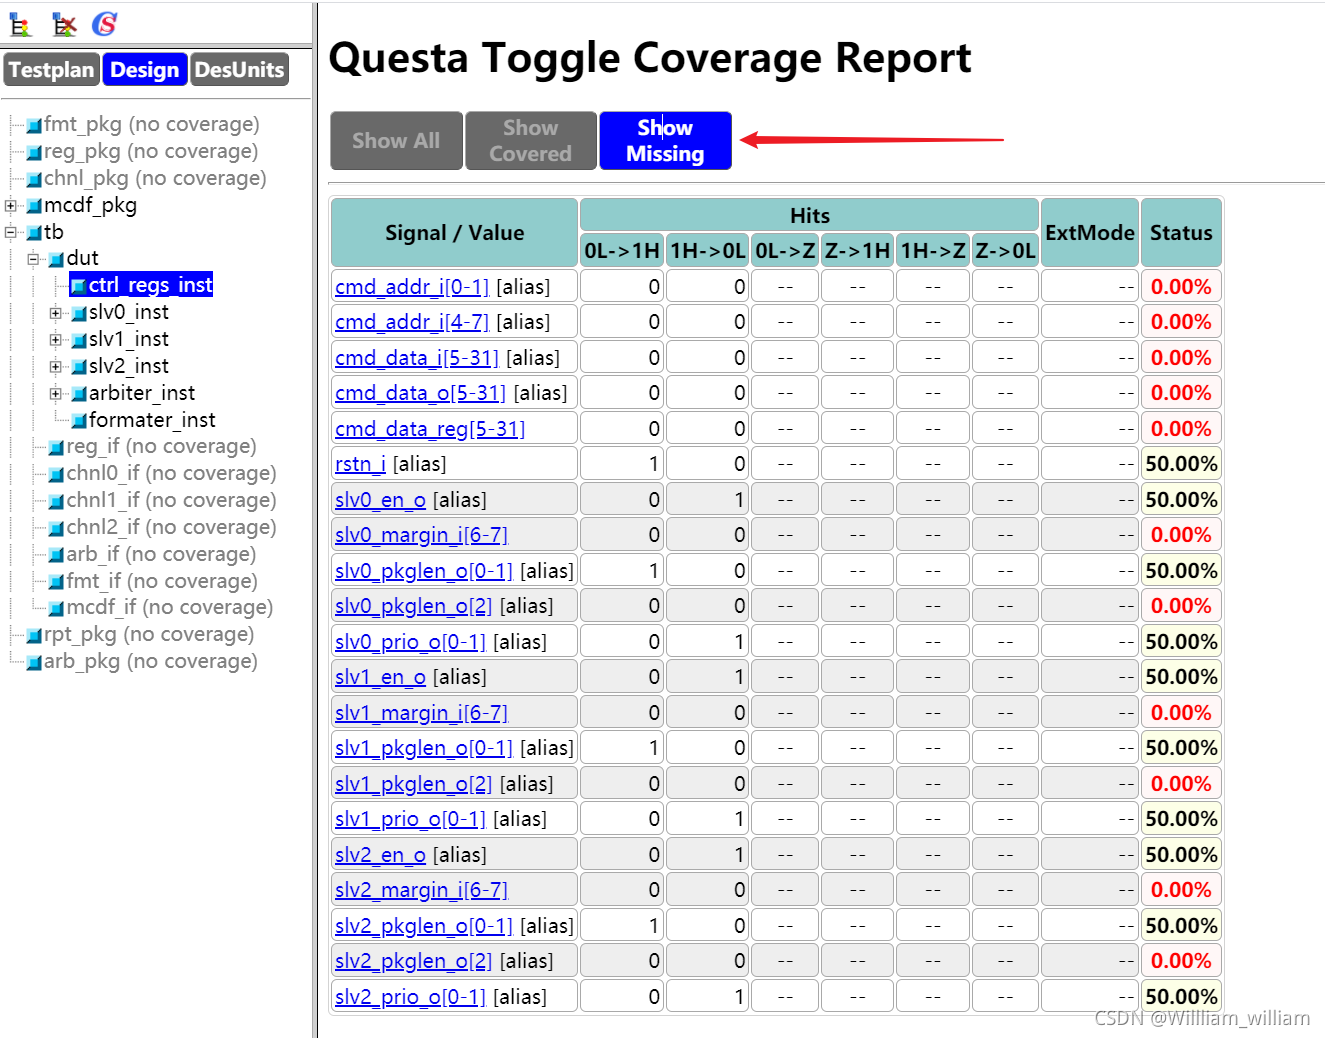Switch to the Testplan tab
Screen dimensions: 1325x1038
pos(51,69)
